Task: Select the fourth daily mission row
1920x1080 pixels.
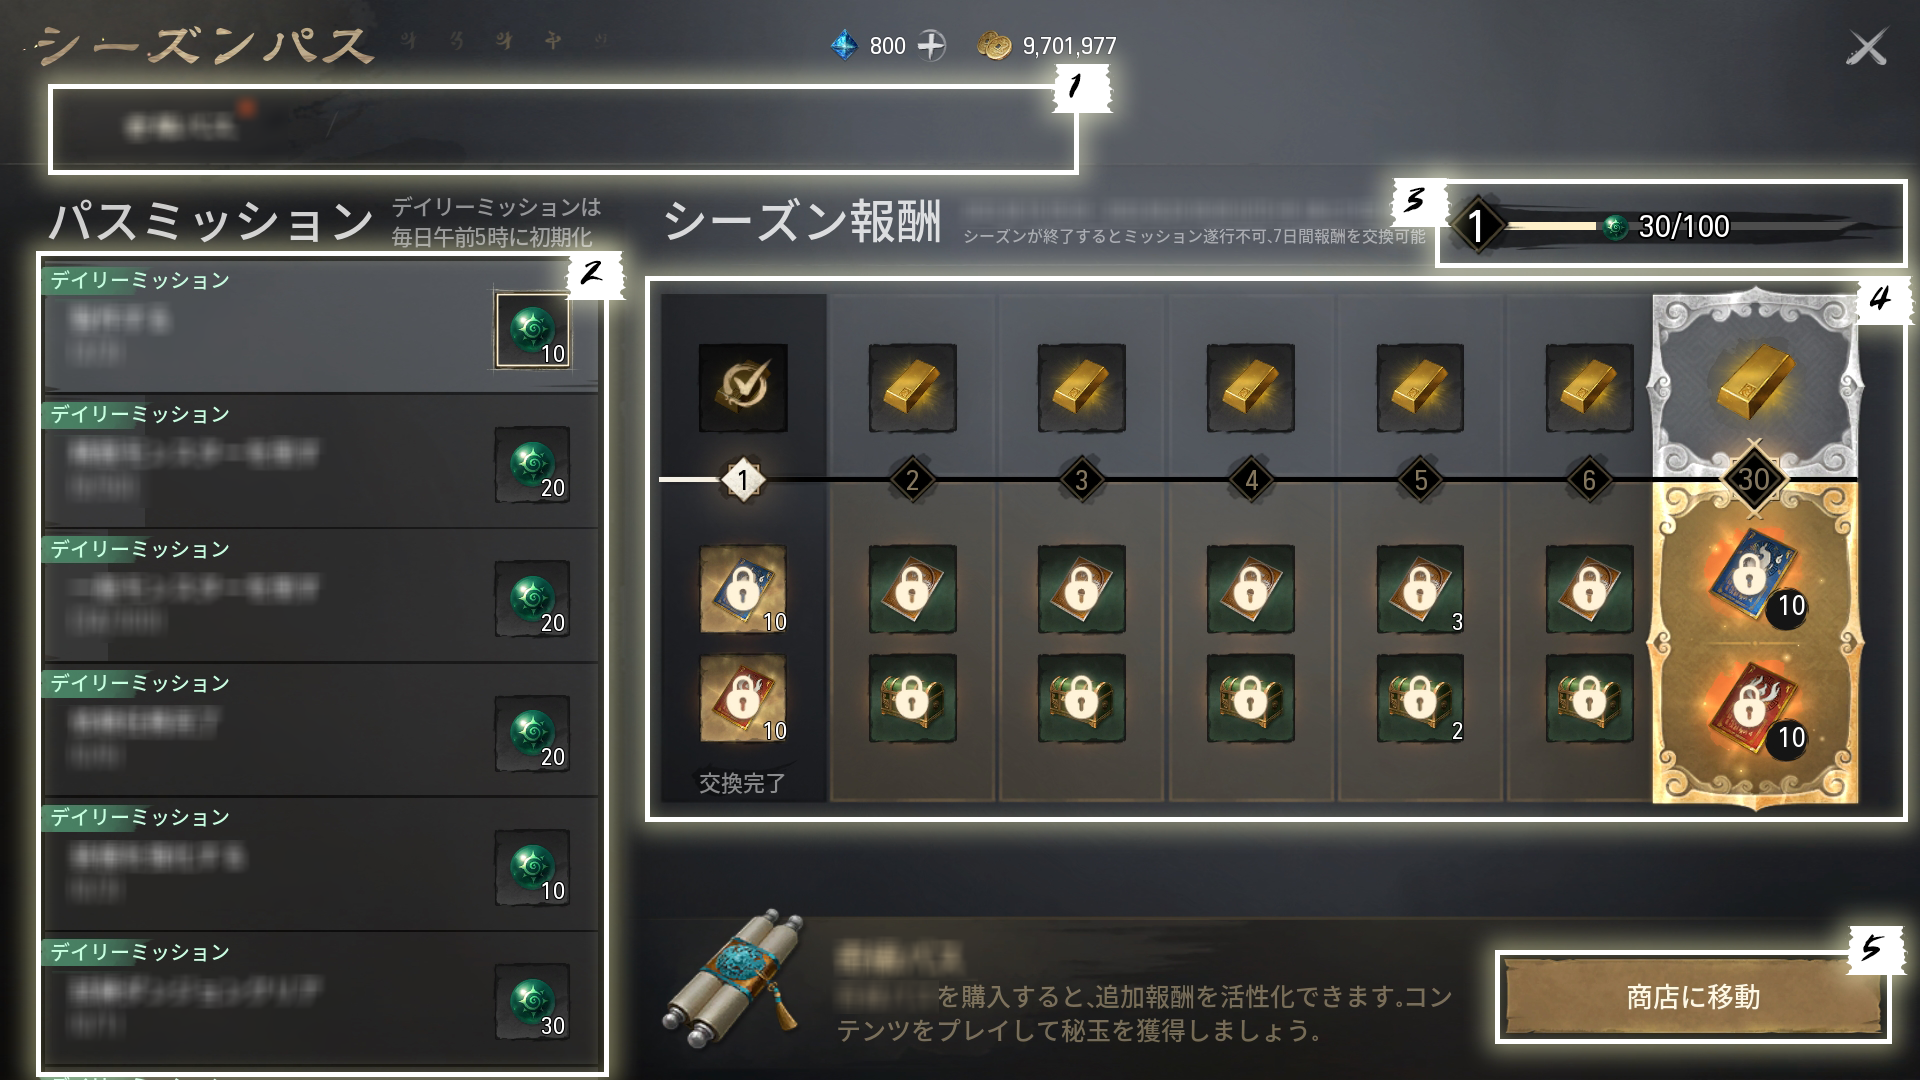Action: point(321,730)
